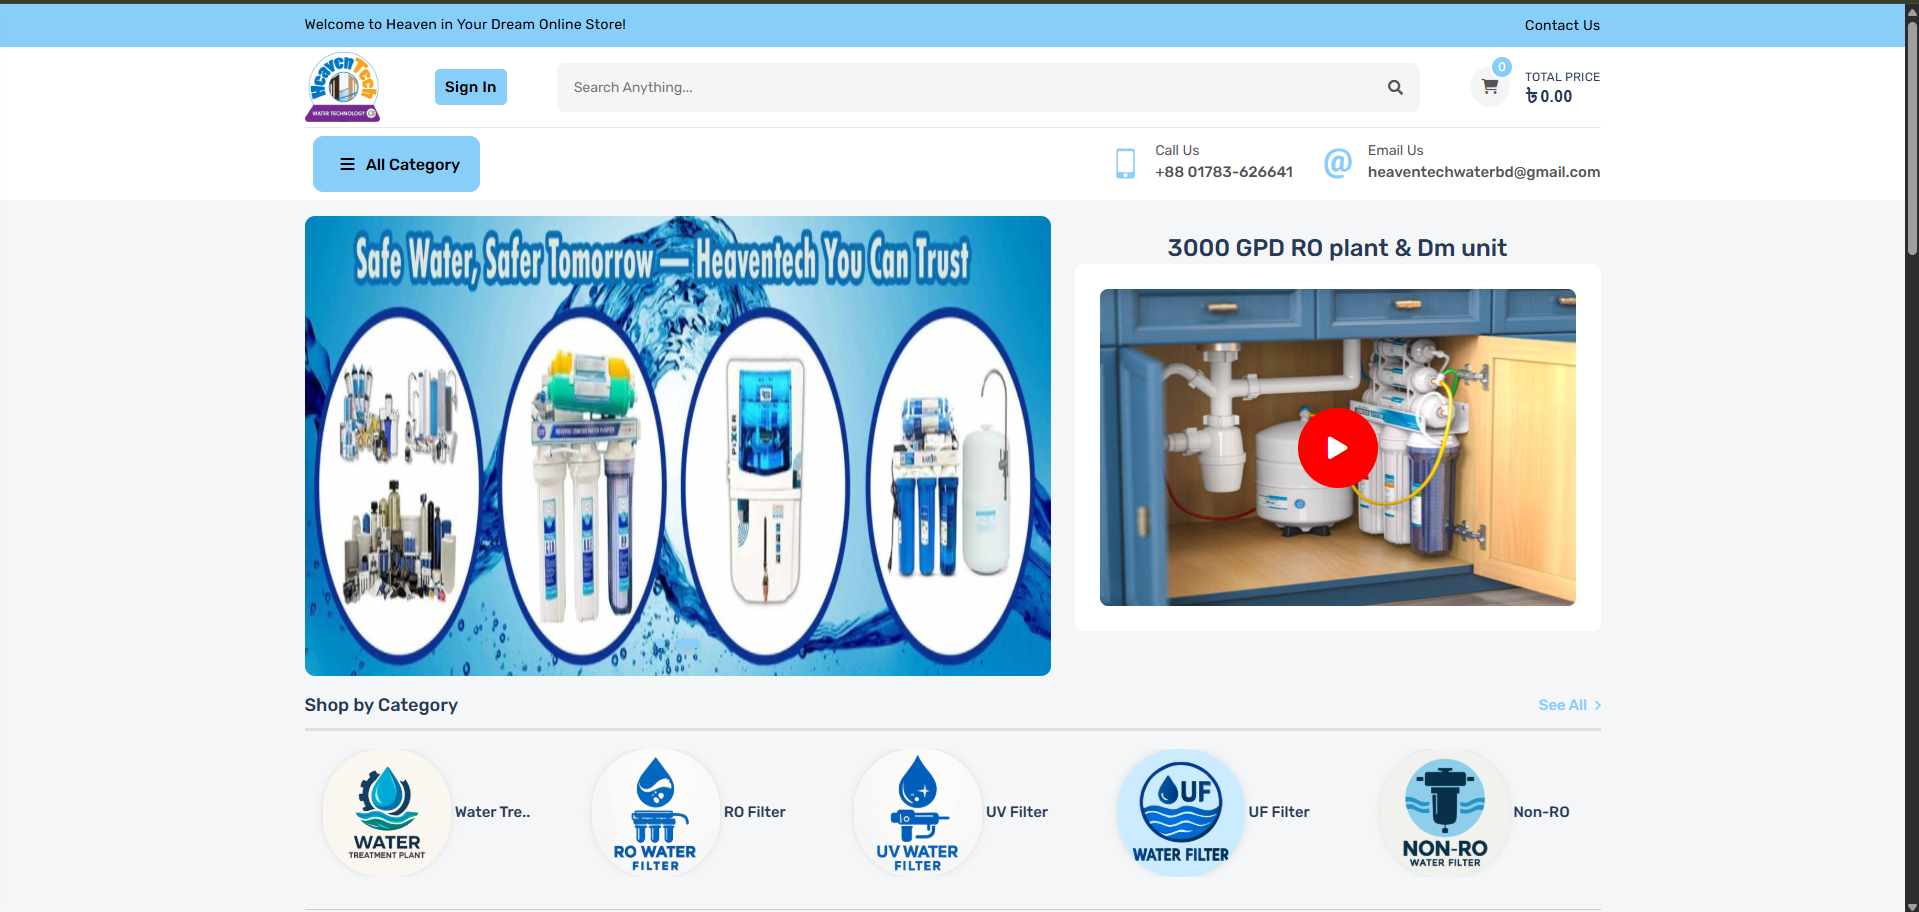
Task: Click the HeavenTech logo
Action: (x=342, y=87)
